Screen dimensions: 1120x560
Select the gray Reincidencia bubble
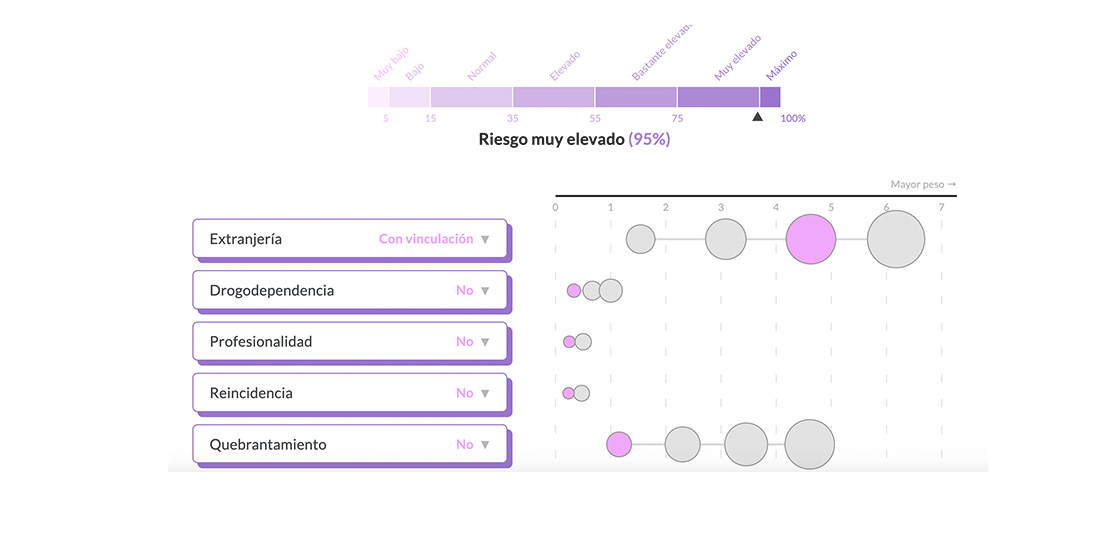[x=582, y=393]
